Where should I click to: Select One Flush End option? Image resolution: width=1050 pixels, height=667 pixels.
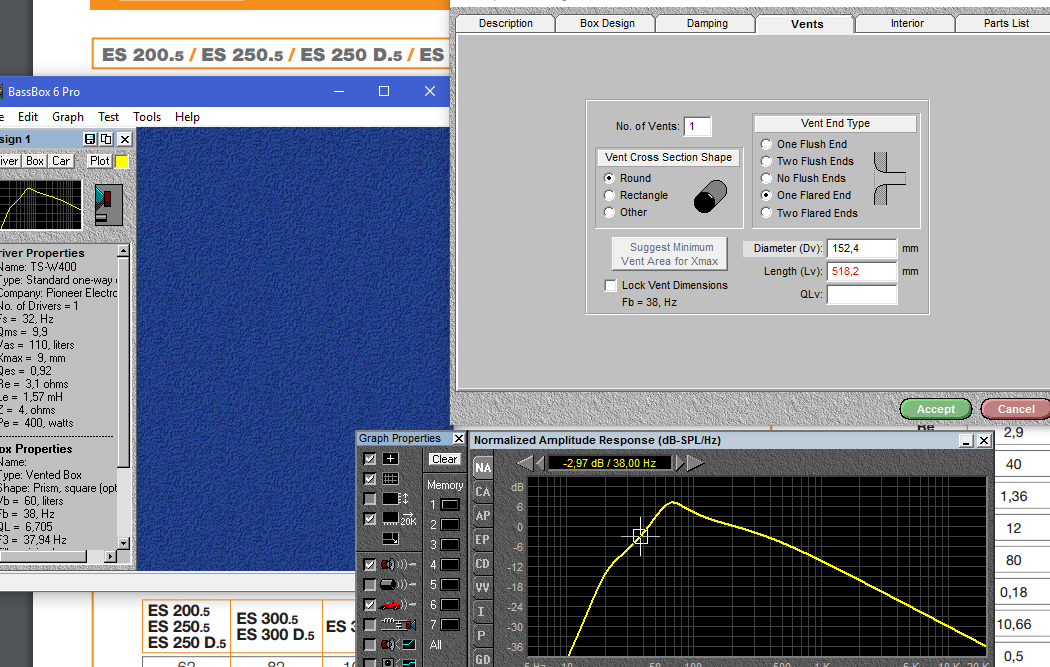point(767,144)
